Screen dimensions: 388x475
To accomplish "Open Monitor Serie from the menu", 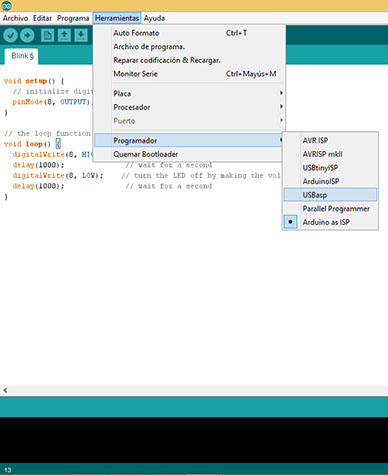I will click(x=189, y=74).
